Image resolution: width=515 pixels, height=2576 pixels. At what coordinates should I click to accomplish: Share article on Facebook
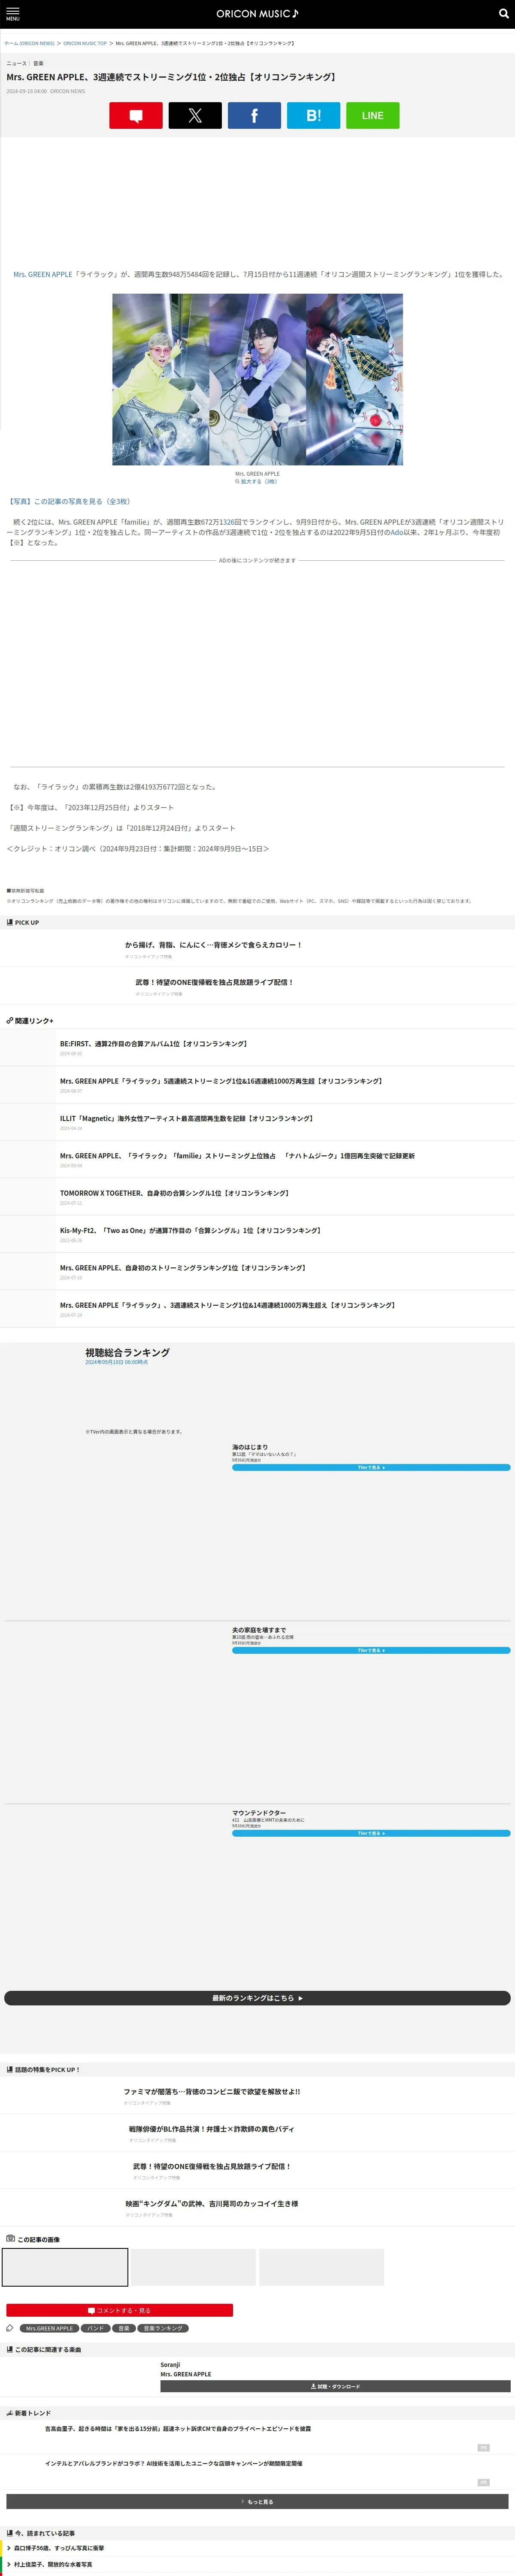click(254, 116)
